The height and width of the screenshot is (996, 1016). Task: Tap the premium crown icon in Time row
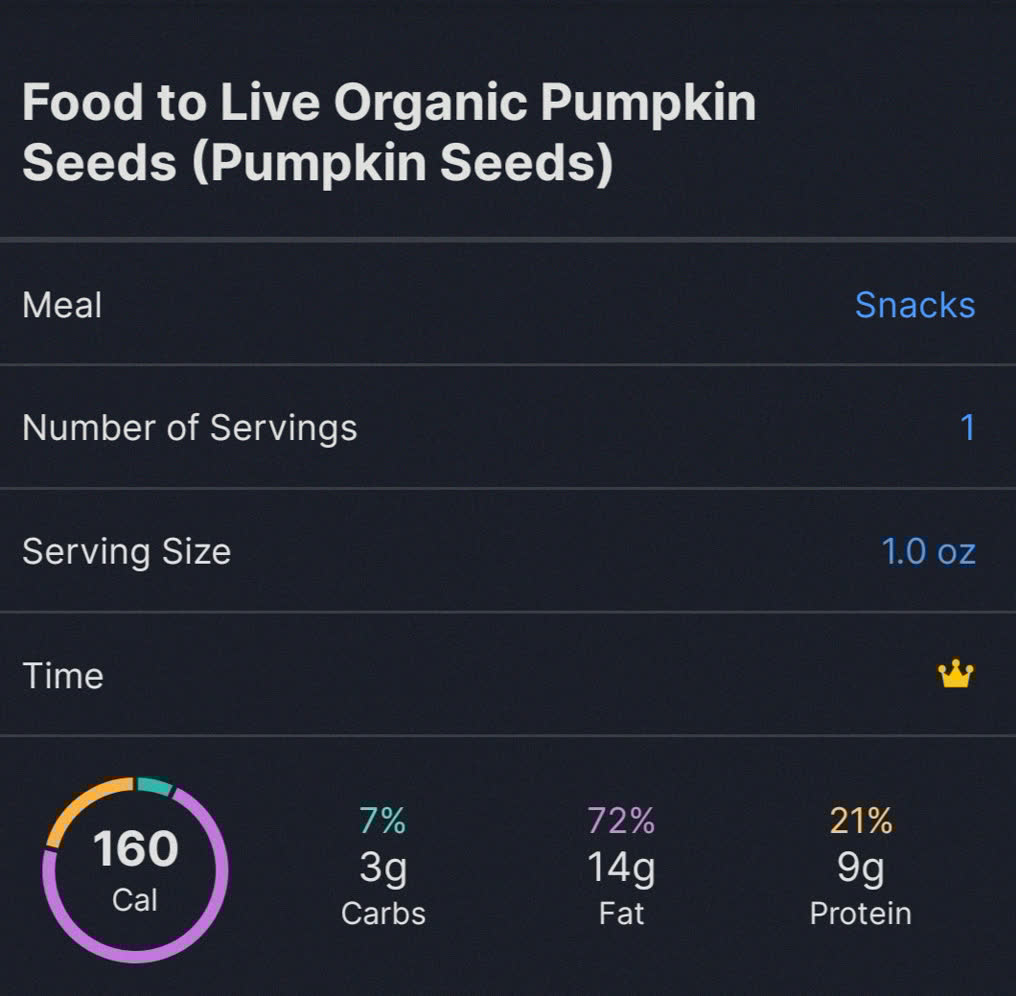(956, 675)
